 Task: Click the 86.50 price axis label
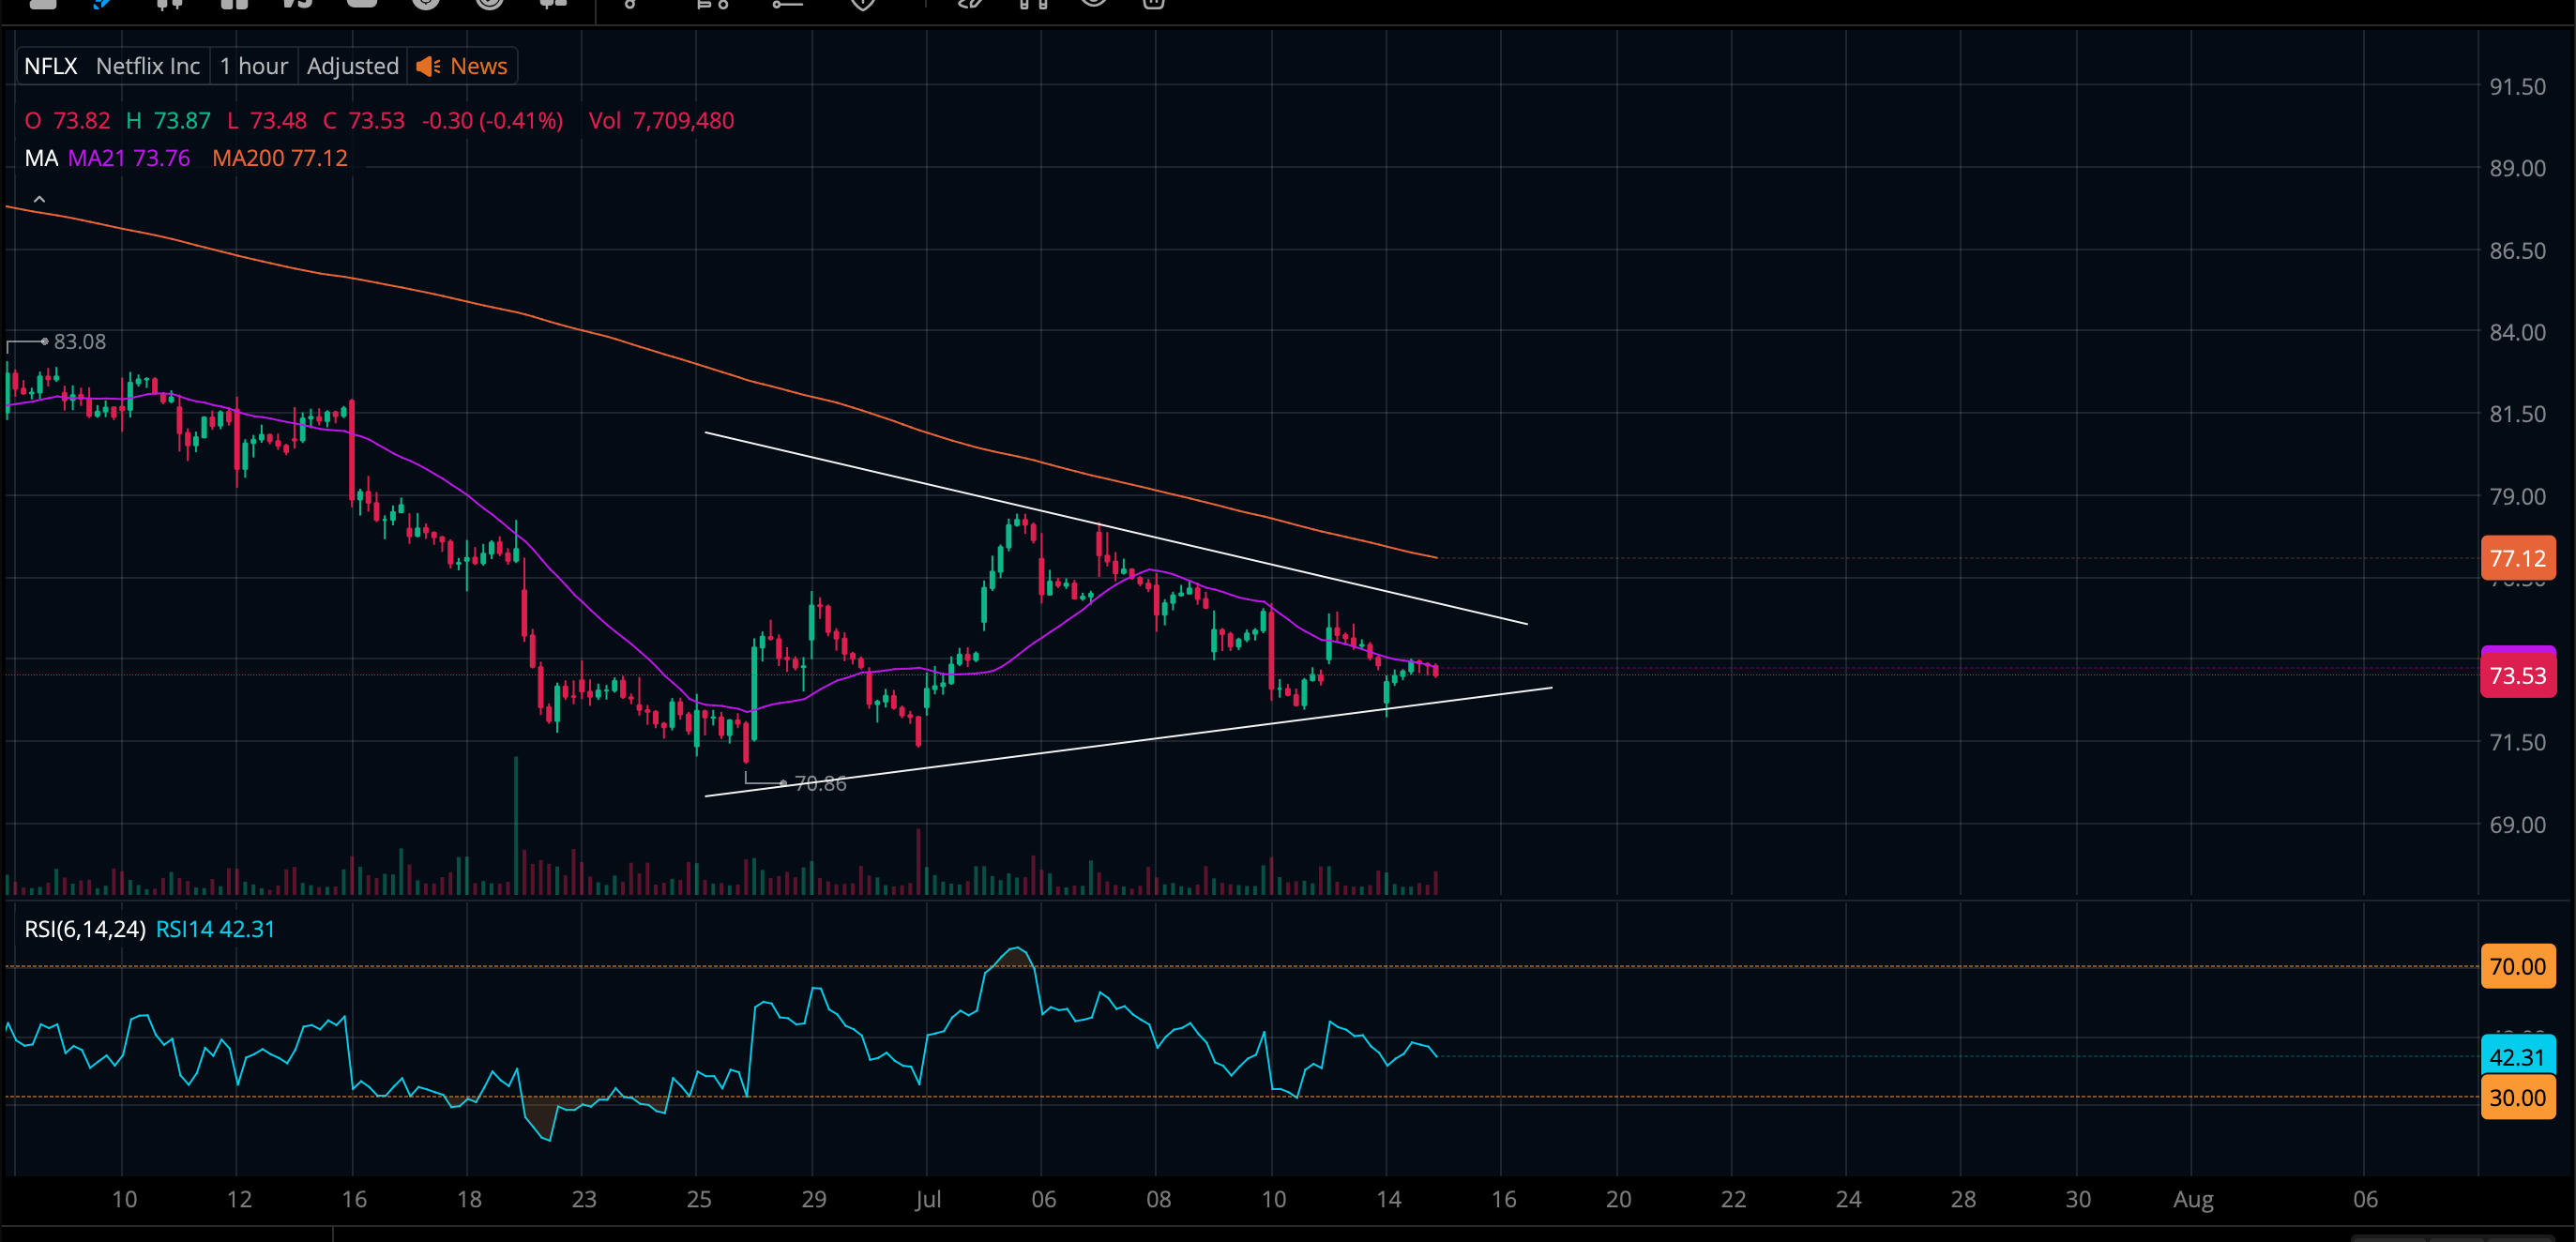tap(2517, 251)
